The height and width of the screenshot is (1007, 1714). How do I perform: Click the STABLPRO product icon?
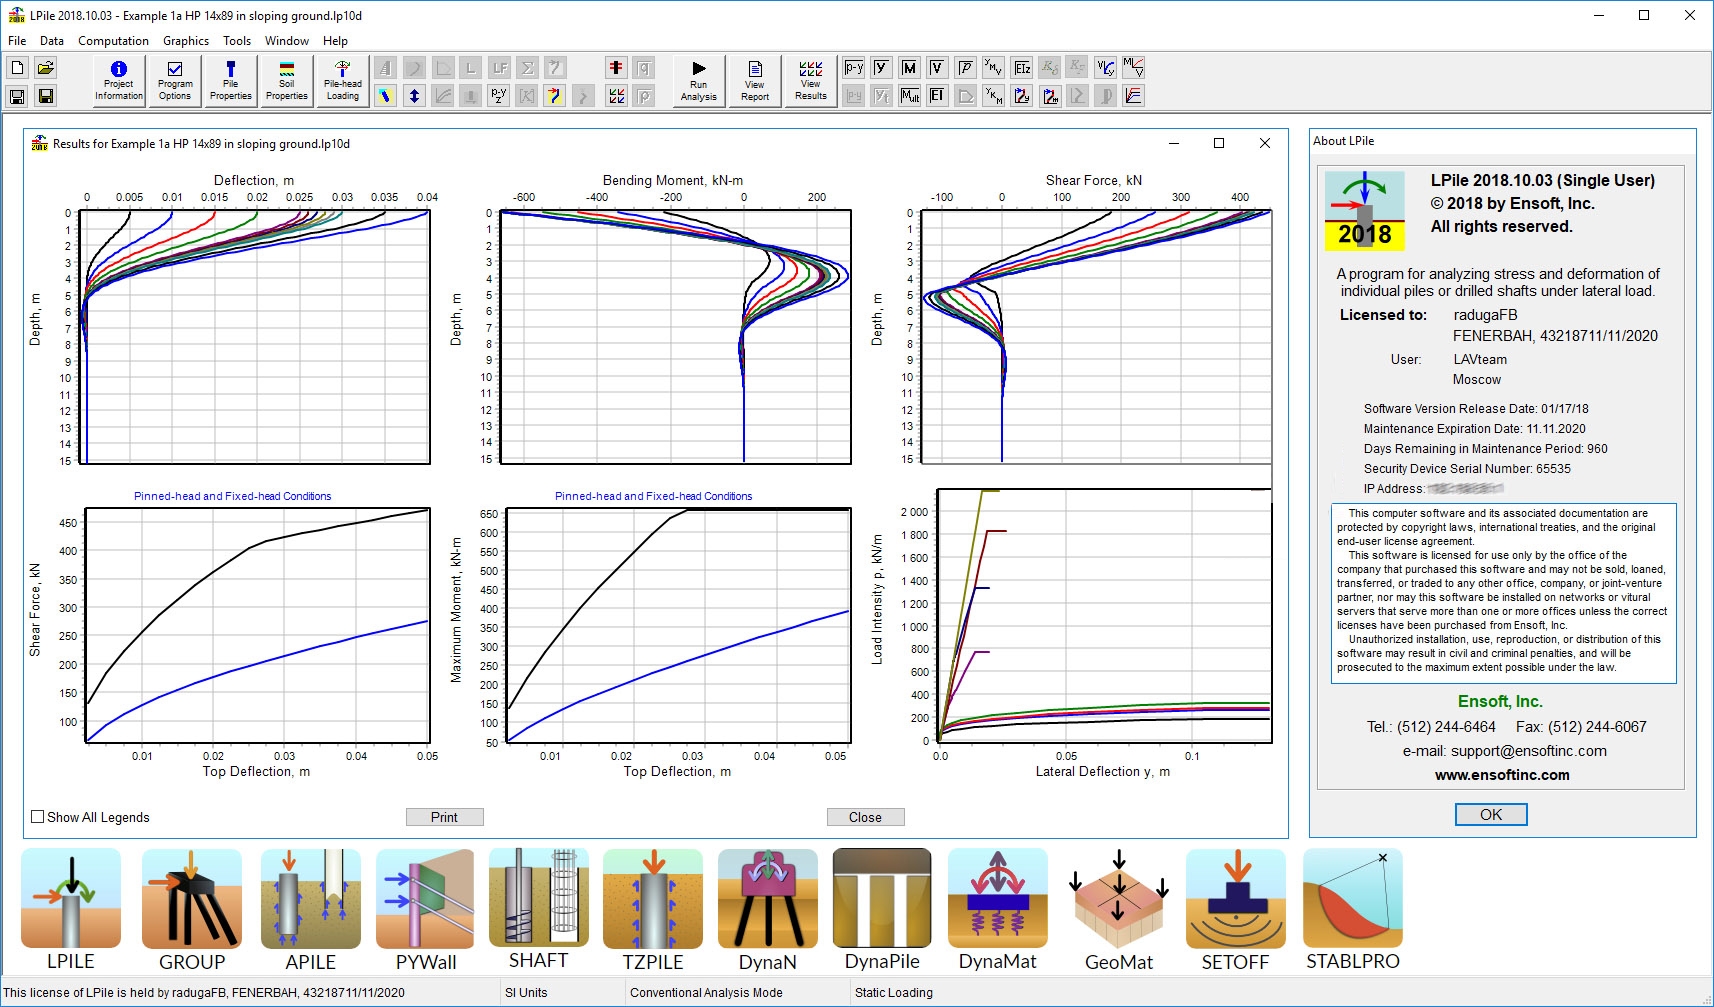coord(1353,899)
